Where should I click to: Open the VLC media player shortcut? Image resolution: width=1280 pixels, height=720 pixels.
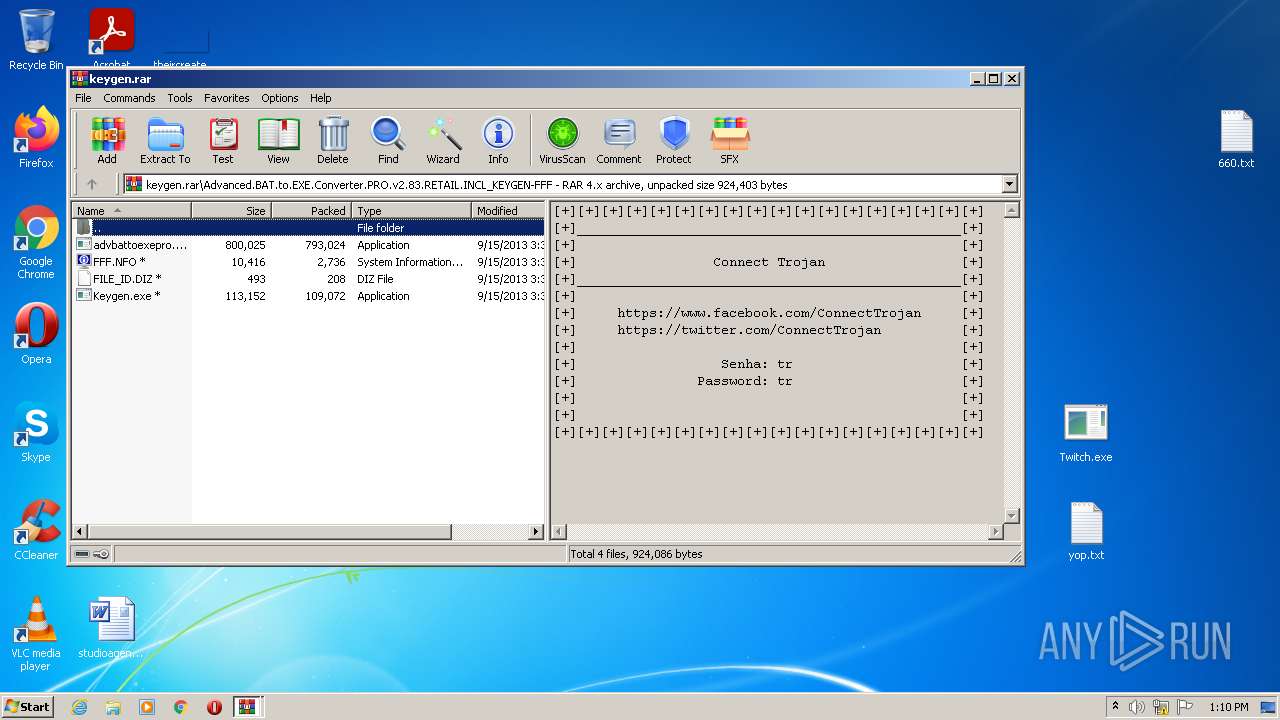[x=36, y=634]
